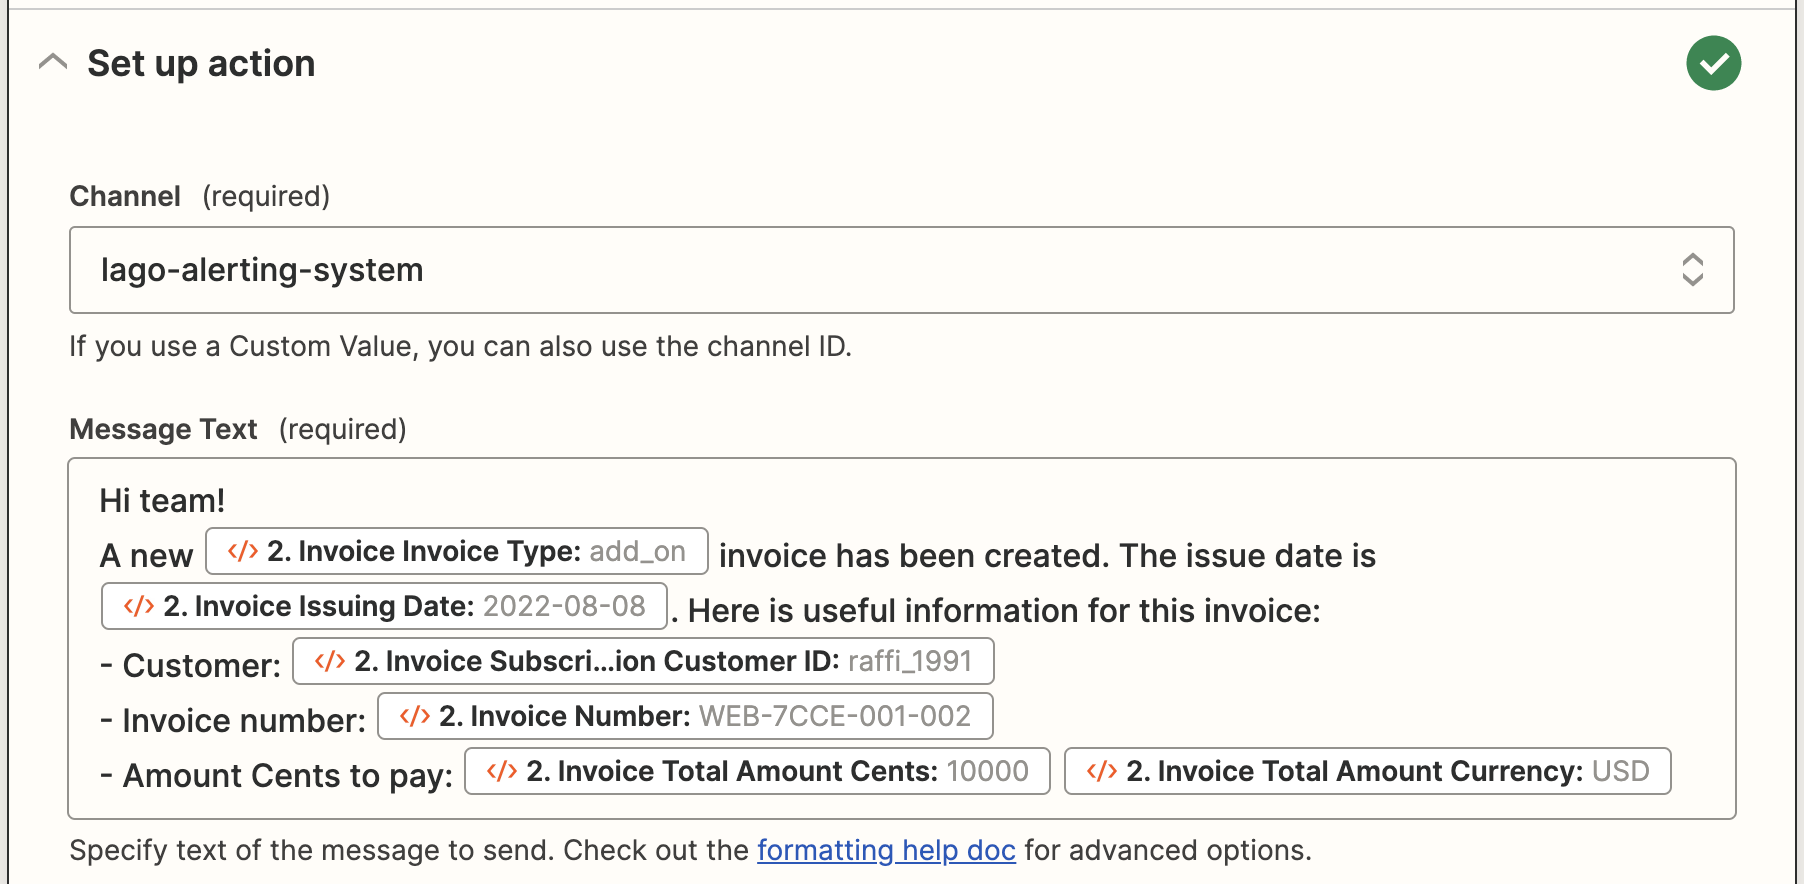Screen dimensions: 1804x884
Task: Select the lago-alerting-system channel field
Action: coord(901,270)
